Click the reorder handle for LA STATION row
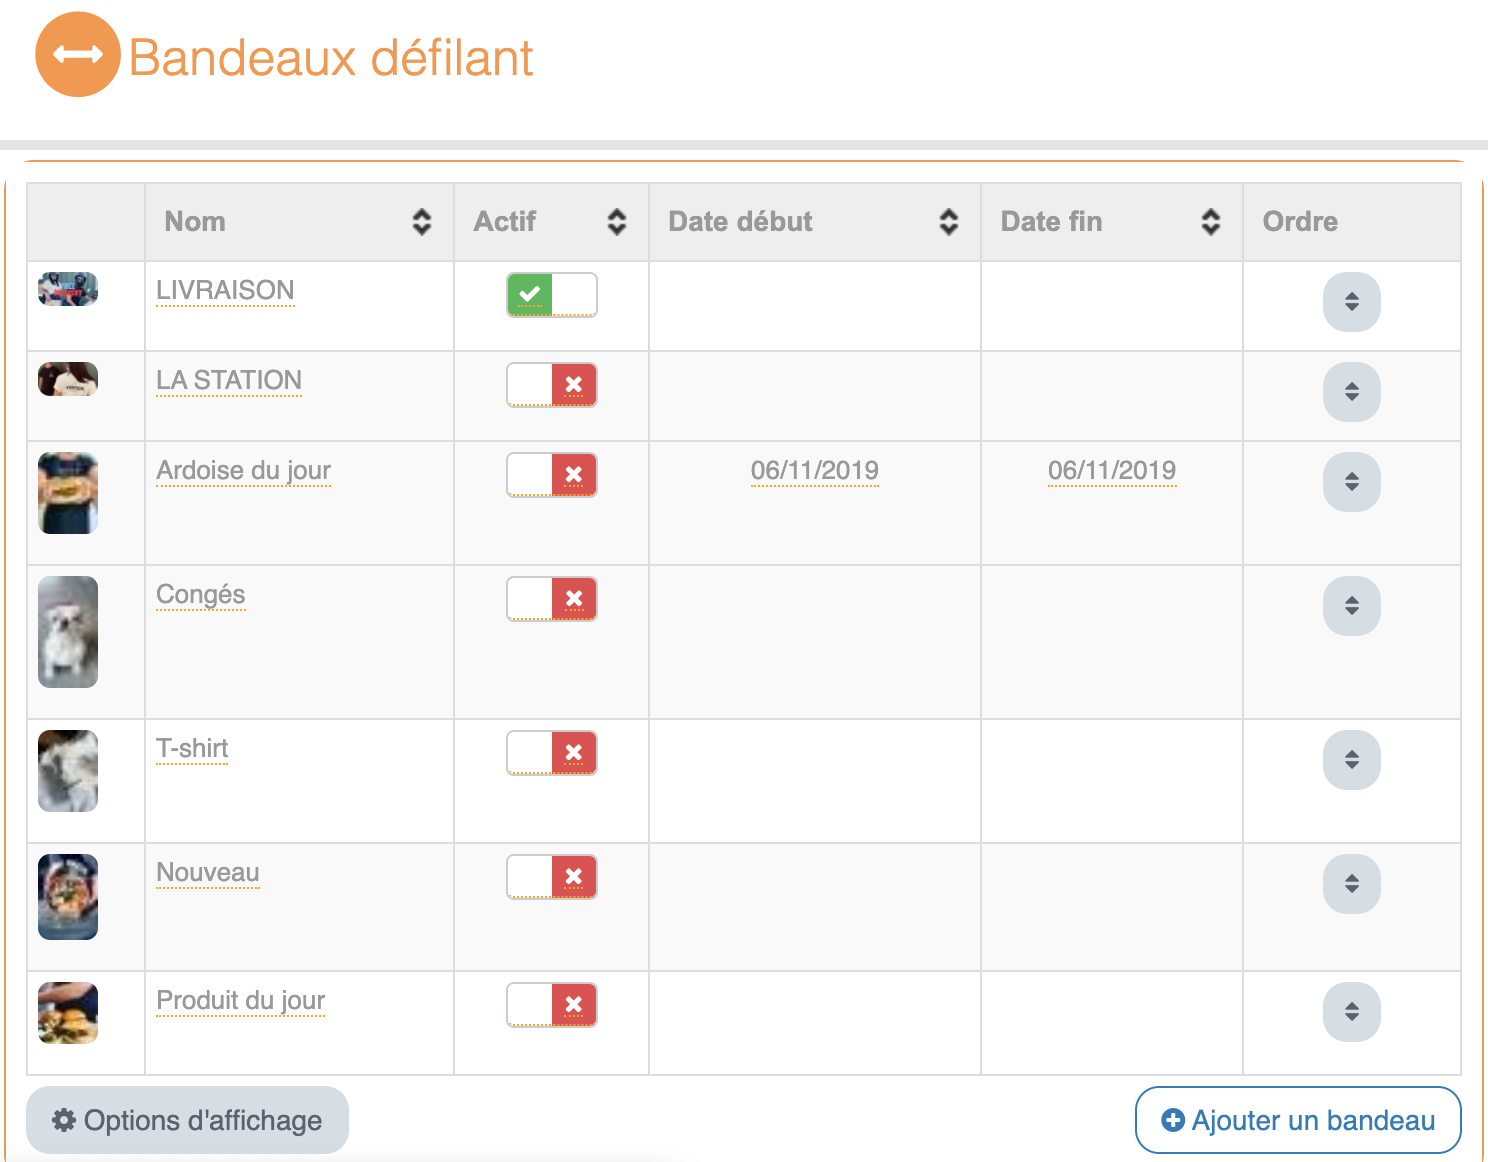1488x1162 pixels. pyautogui.click(x=1351, y=392)
